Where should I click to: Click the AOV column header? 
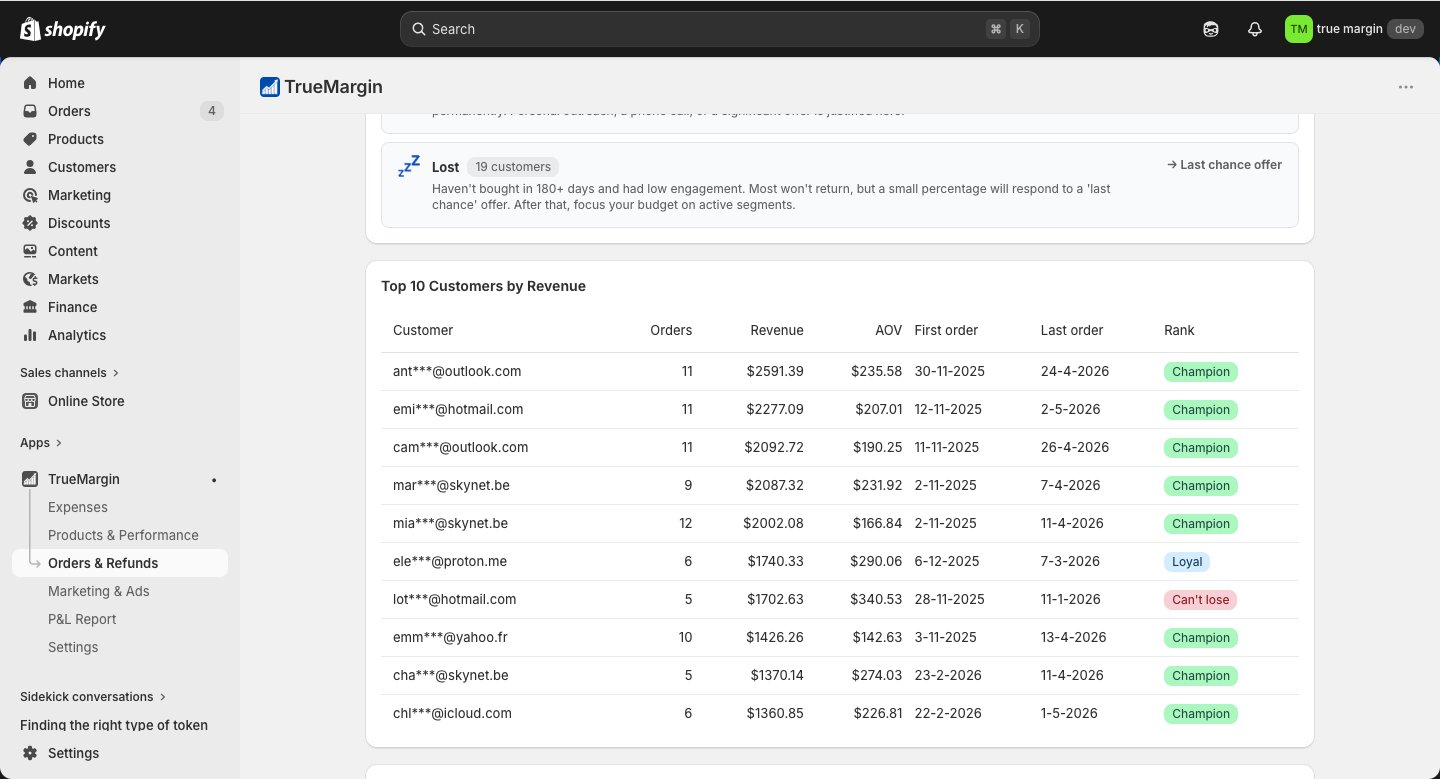coord(888,330)
